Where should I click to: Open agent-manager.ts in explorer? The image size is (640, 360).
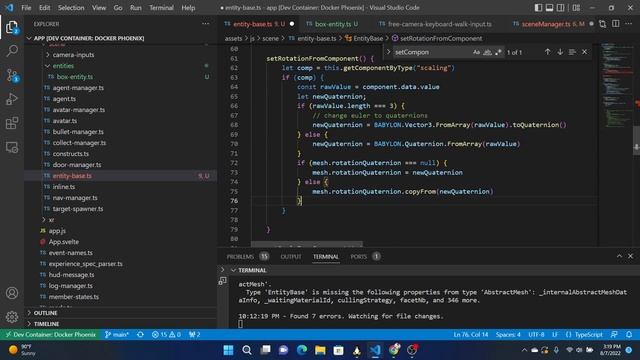(78, 88)
